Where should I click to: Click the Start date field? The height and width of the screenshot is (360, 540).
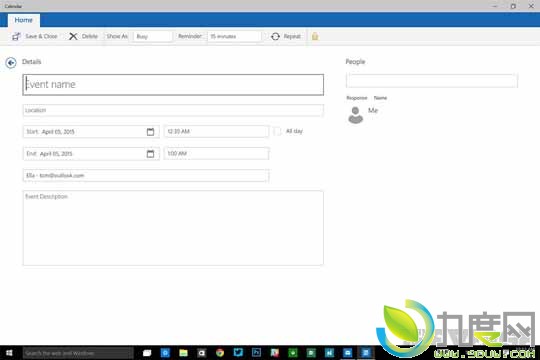[x=91, y=132]
